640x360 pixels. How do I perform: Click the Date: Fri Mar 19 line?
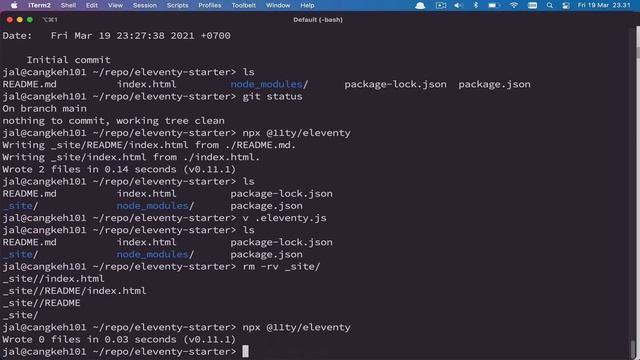pos(116,36)
